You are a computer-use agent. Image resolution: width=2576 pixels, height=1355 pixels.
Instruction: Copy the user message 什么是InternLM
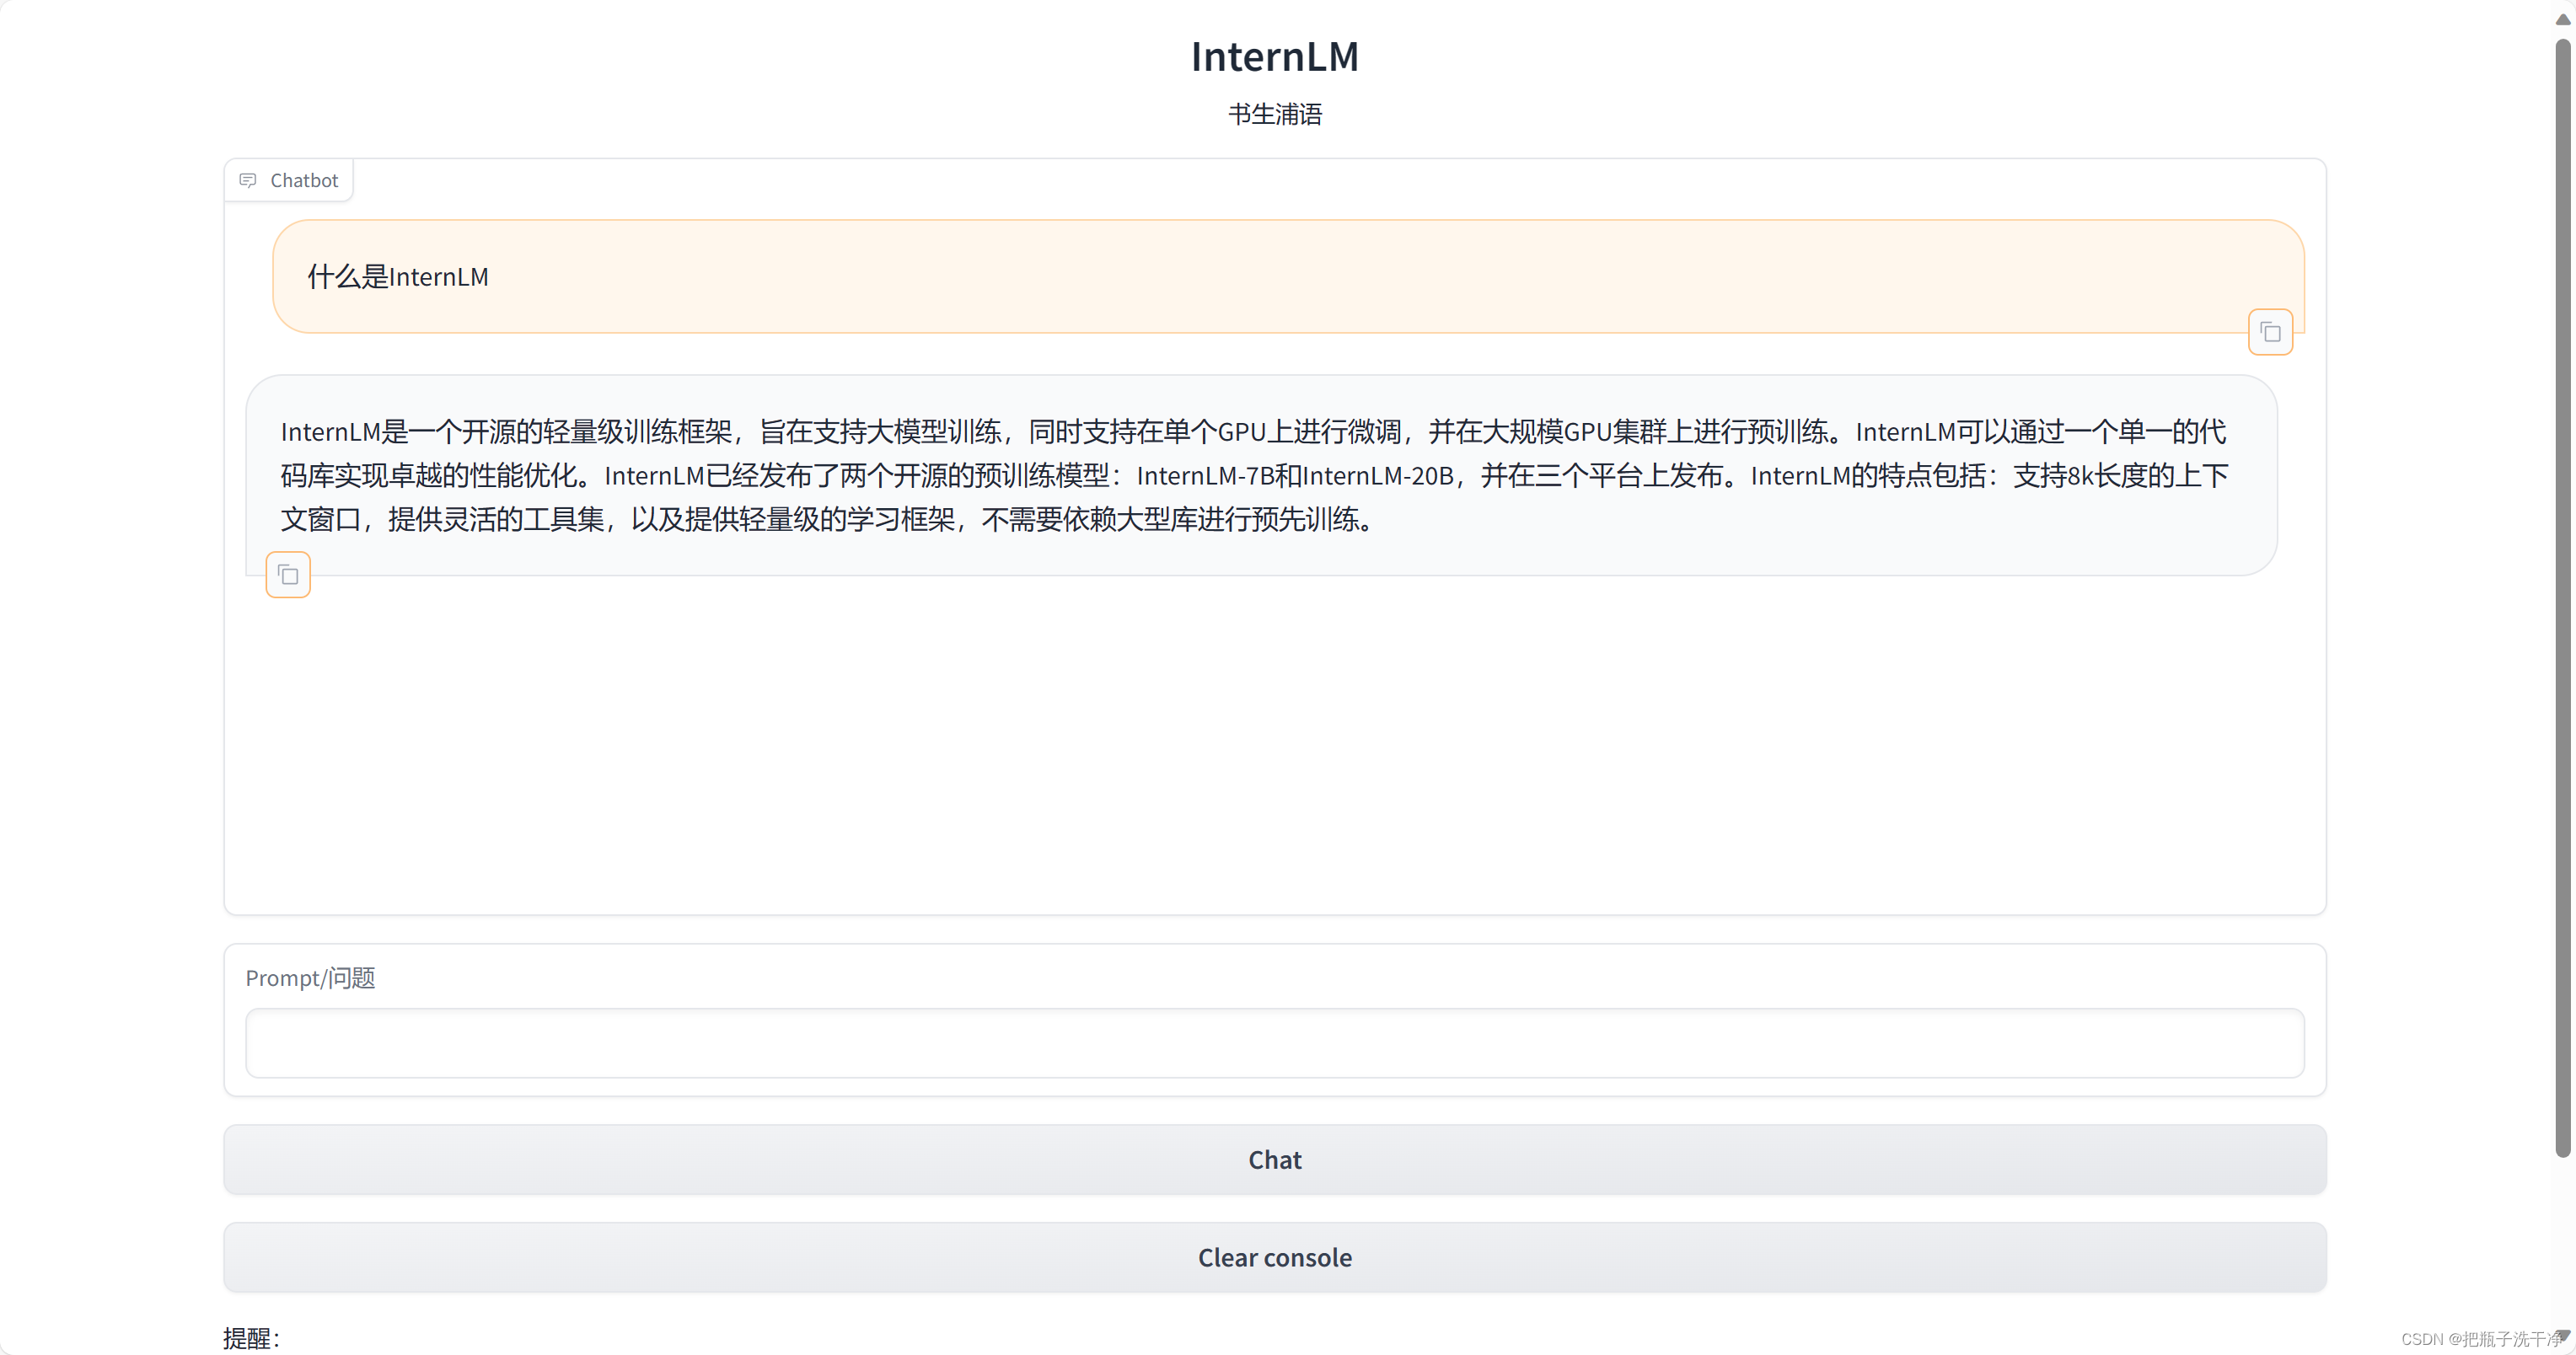(x=2270, y=332)
